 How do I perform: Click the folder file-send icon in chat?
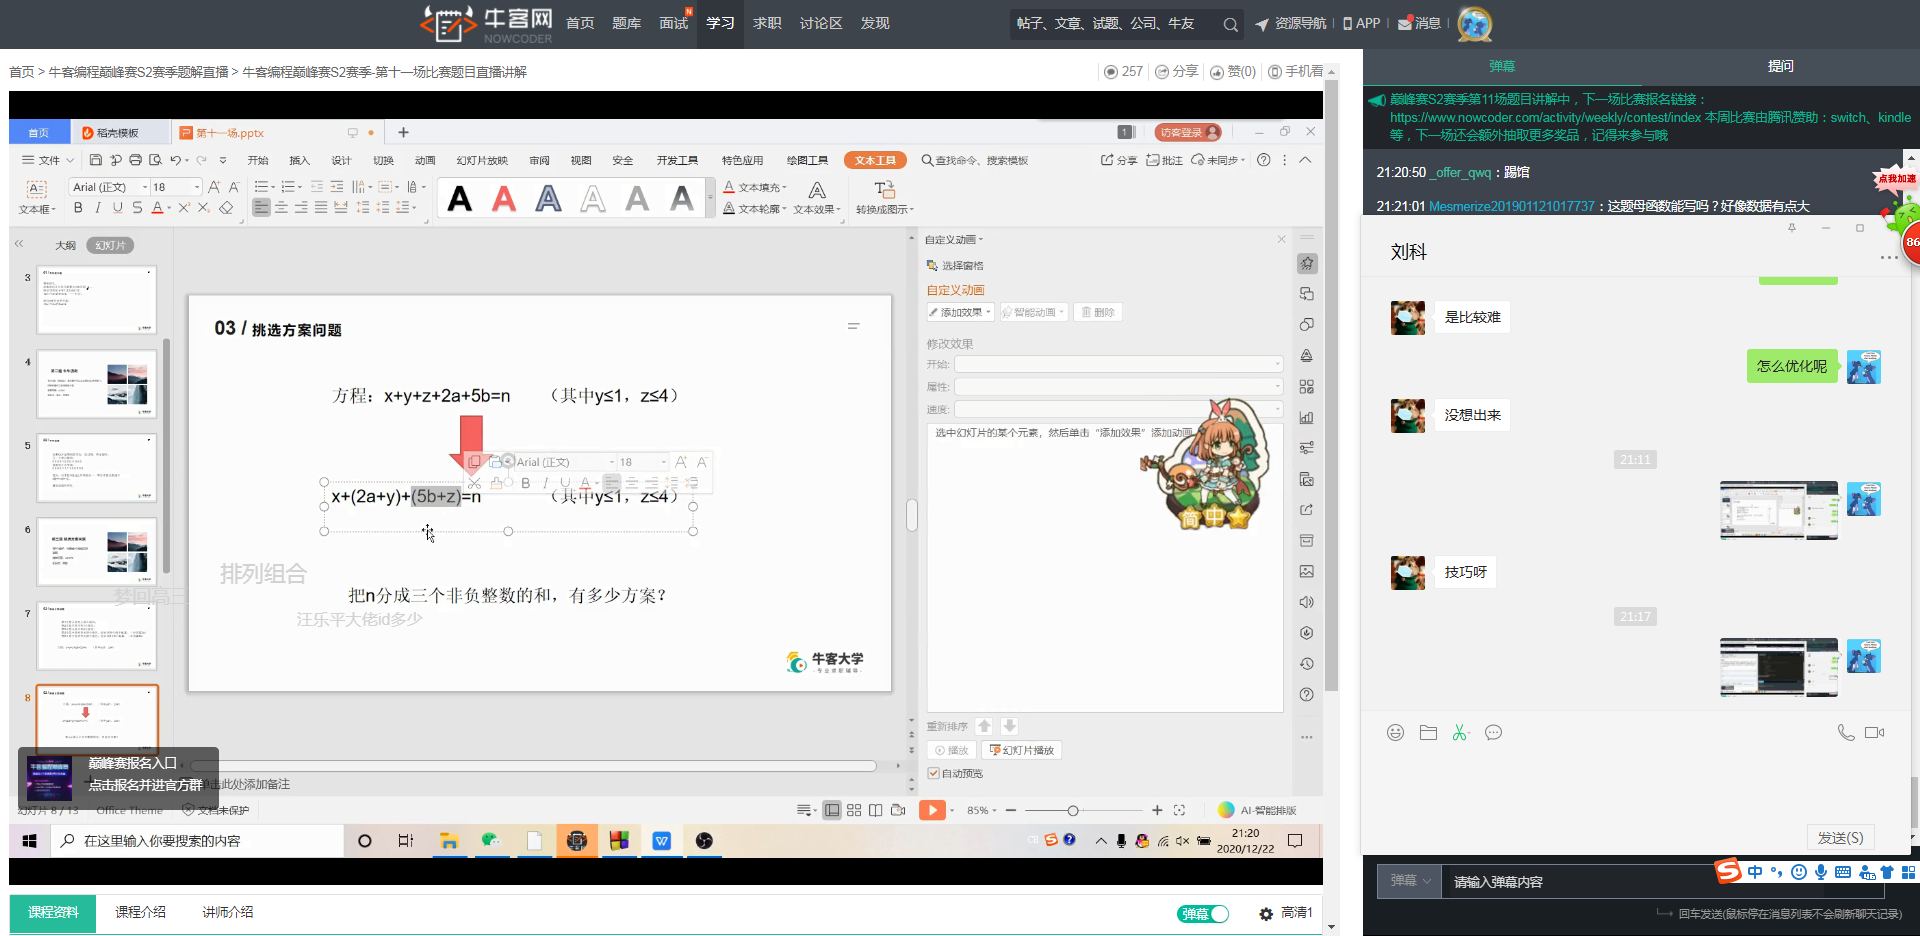(x=1428, y=733)
